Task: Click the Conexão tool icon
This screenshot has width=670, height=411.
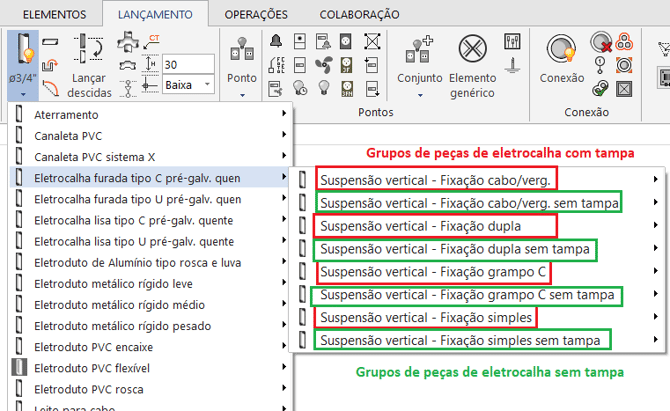Action: (561, 50)
